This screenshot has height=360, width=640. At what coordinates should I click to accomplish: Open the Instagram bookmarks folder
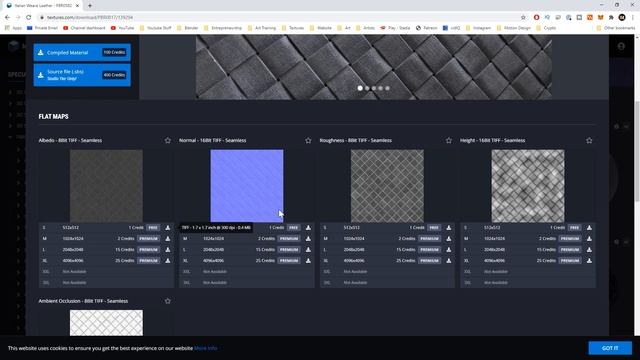[x=478, y=28]
